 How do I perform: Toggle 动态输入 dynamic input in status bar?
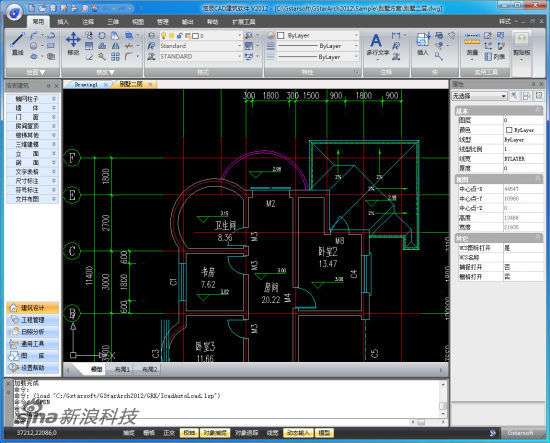pos(299,433)
